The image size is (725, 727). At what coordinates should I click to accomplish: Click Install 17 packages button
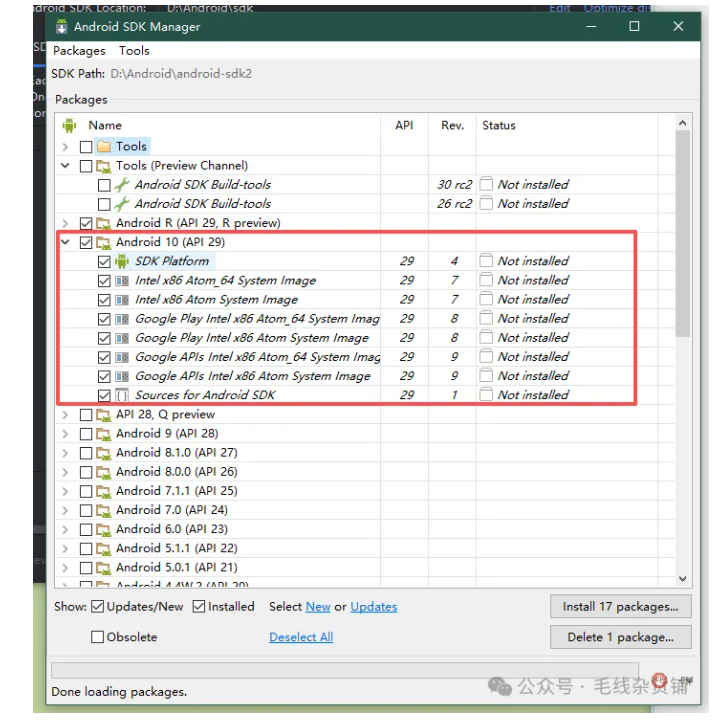[621, 606]
